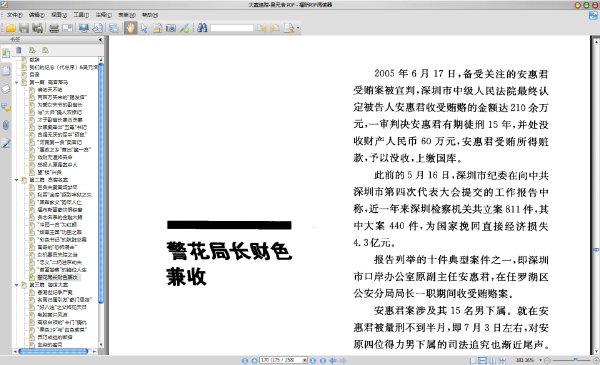
Task: Open the Bookmarks panel icon in sidebar
Action: (x=6, y=53)
